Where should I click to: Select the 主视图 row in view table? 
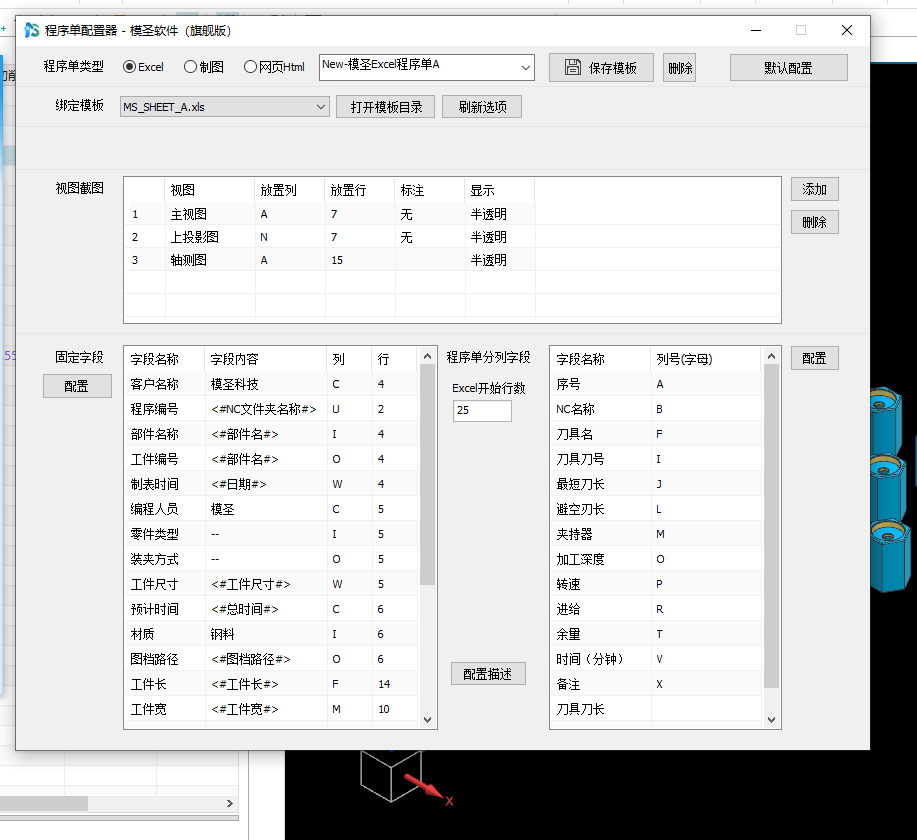[x=452, y=214]
